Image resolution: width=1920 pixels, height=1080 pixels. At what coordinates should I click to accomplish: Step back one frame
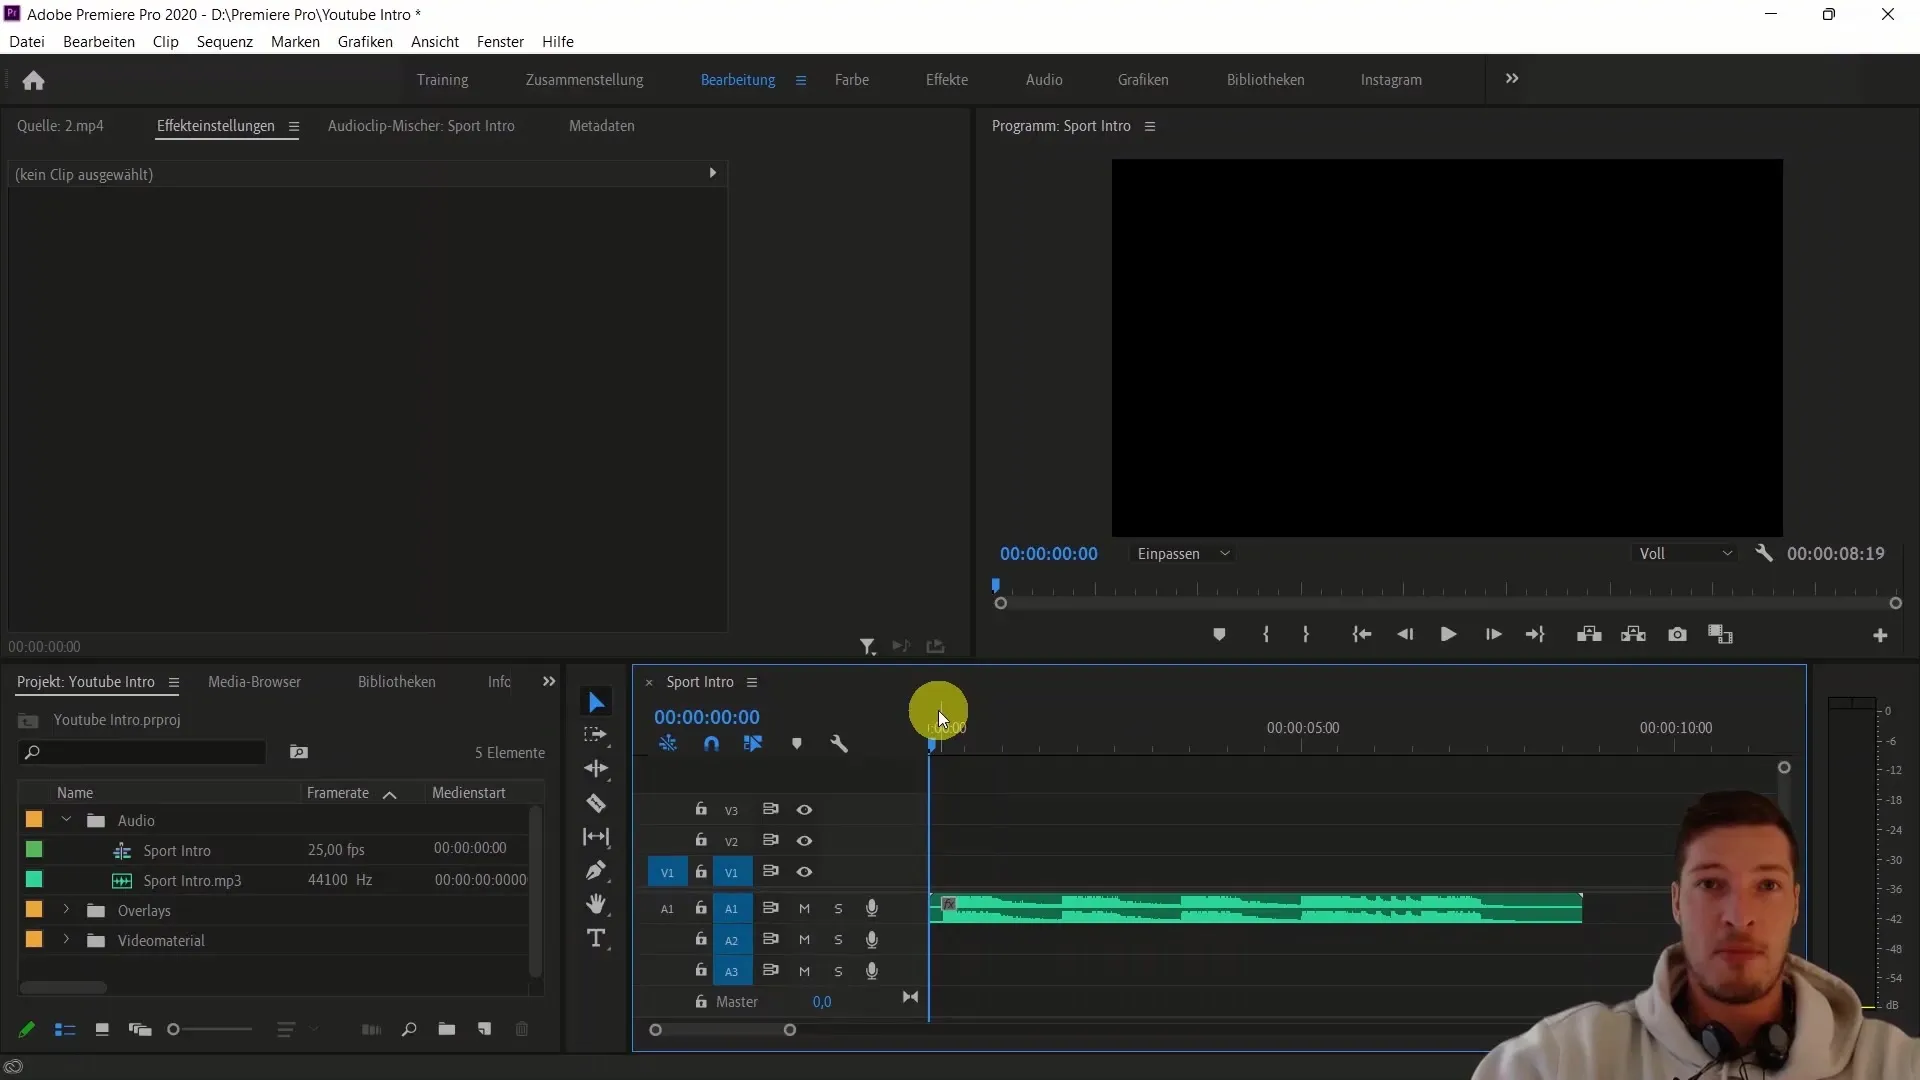tap(1405, 635)
